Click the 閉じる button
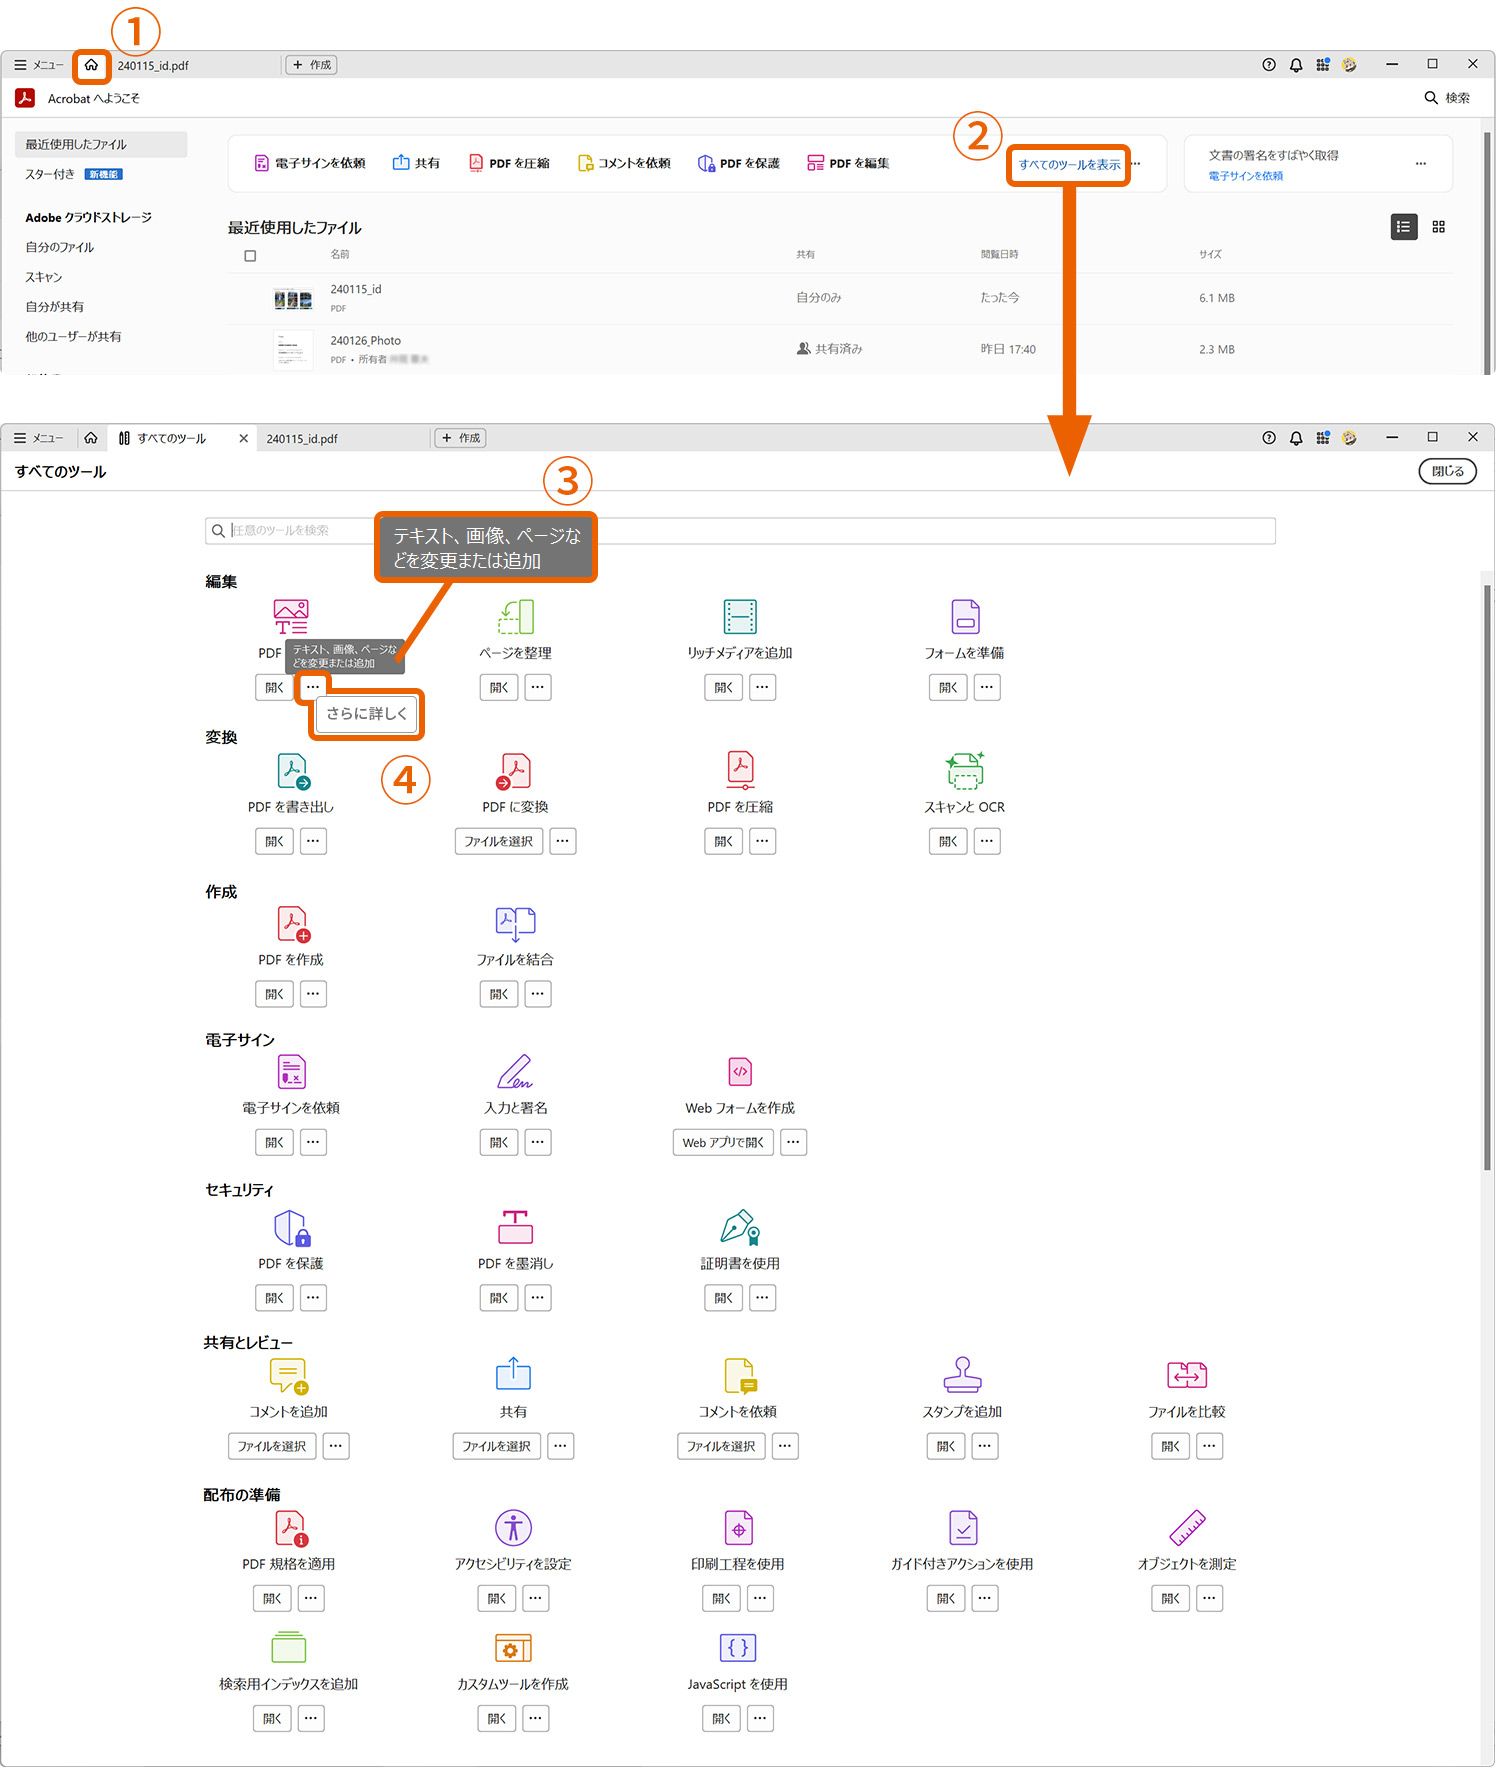The height and width of the screenshot is (1768, 1496). (1448, 472)
